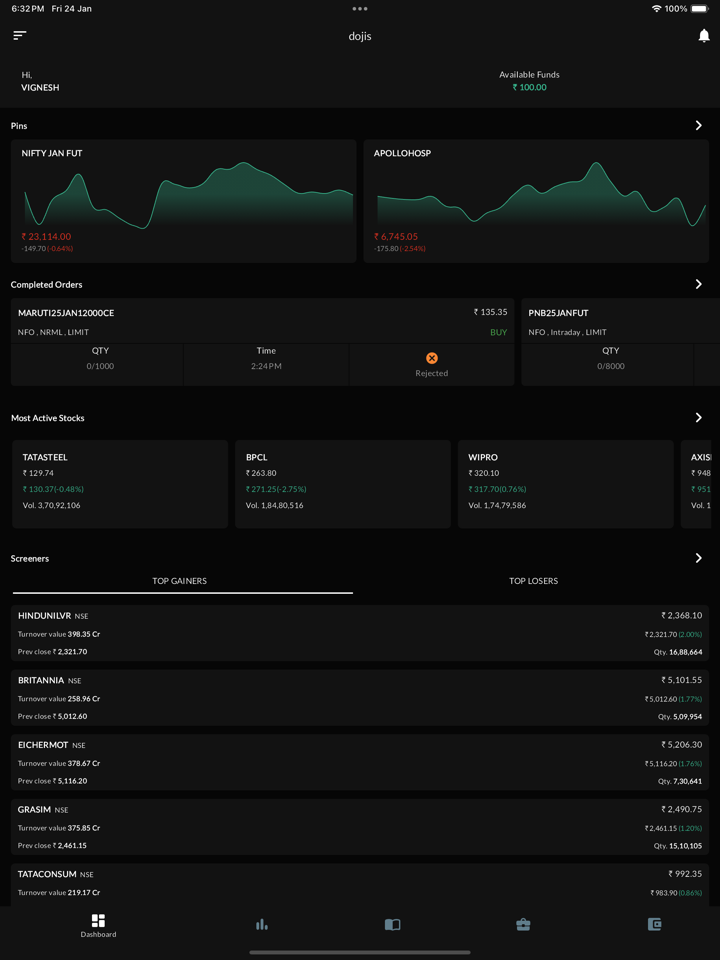Open the bar chart markets icon
Image resolution: width=720 pixels, height=960 pixels.
[261, 925]
